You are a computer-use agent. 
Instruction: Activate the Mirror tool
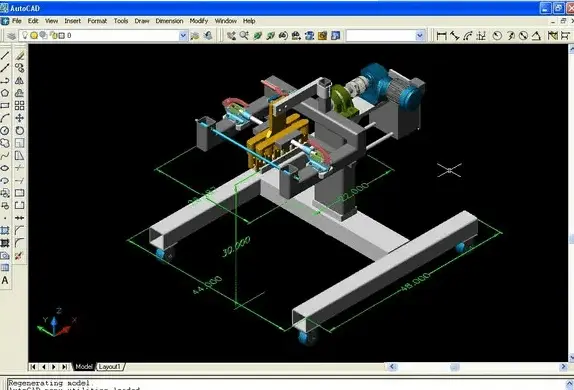click(19, 81)
